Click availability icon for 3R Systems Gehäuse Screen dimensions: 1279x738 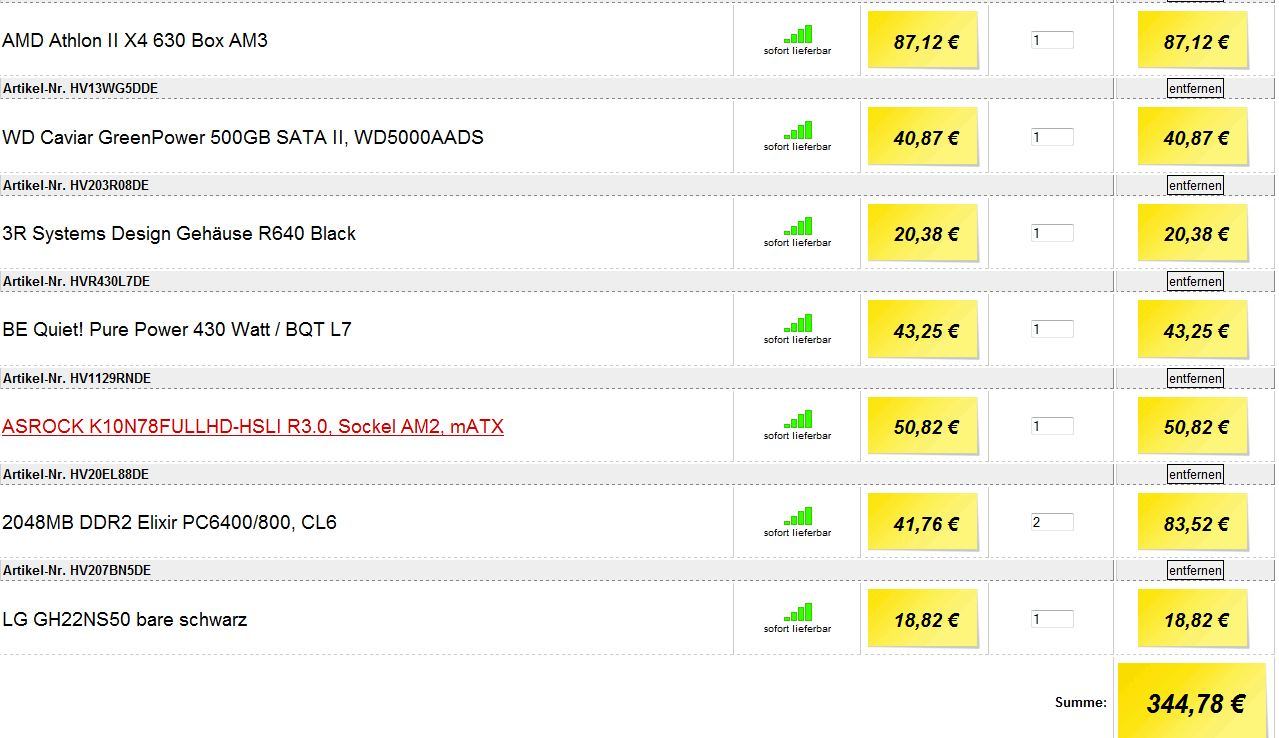(798, 227)
